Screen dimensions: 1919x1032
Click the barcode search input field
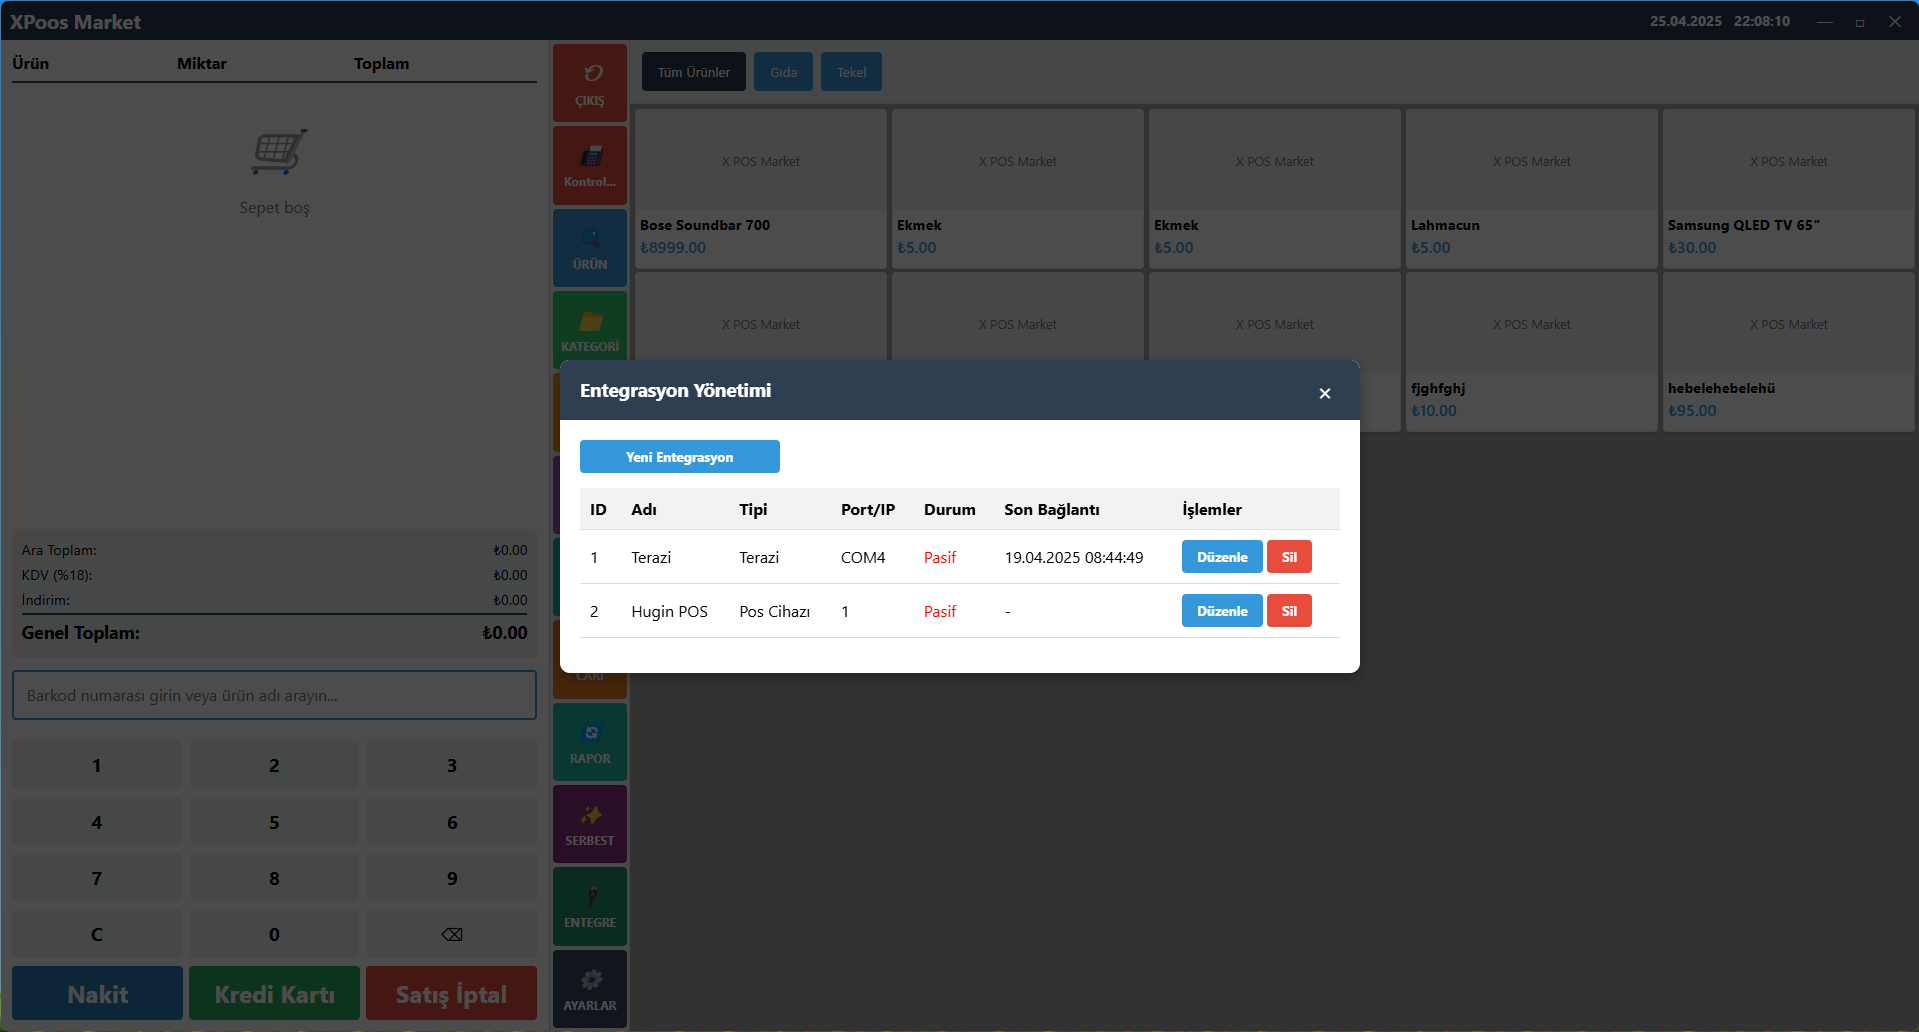[274, 695]
